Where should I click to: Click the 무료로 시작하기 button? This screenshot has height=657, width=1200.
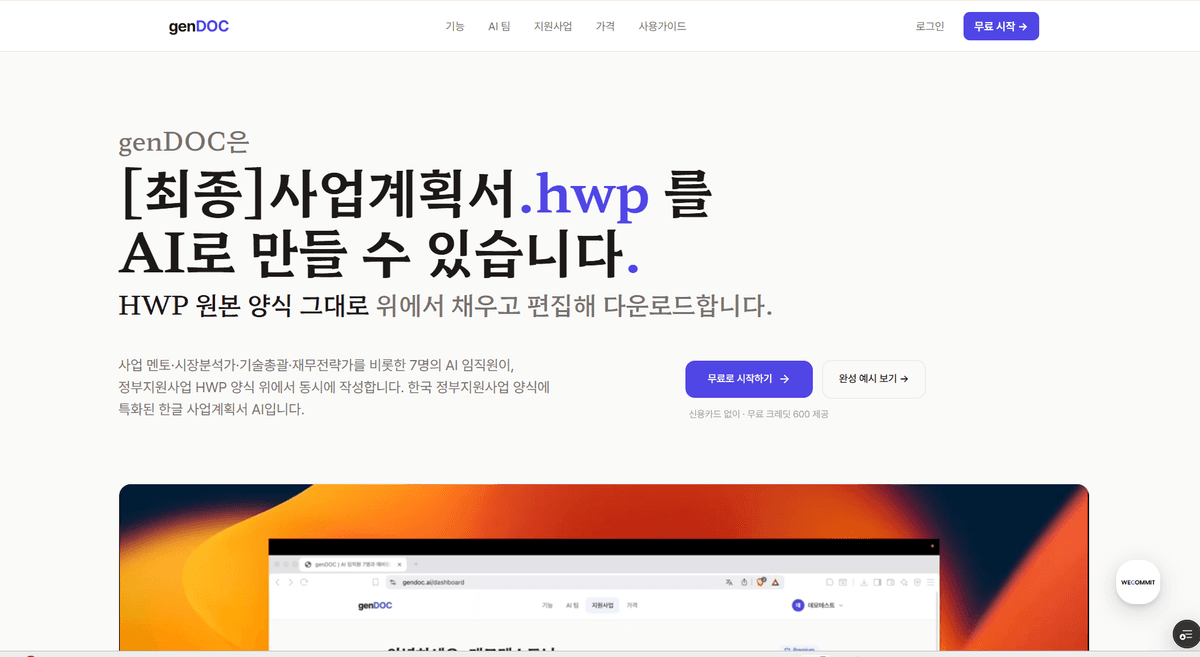click(x=749, y=379)
